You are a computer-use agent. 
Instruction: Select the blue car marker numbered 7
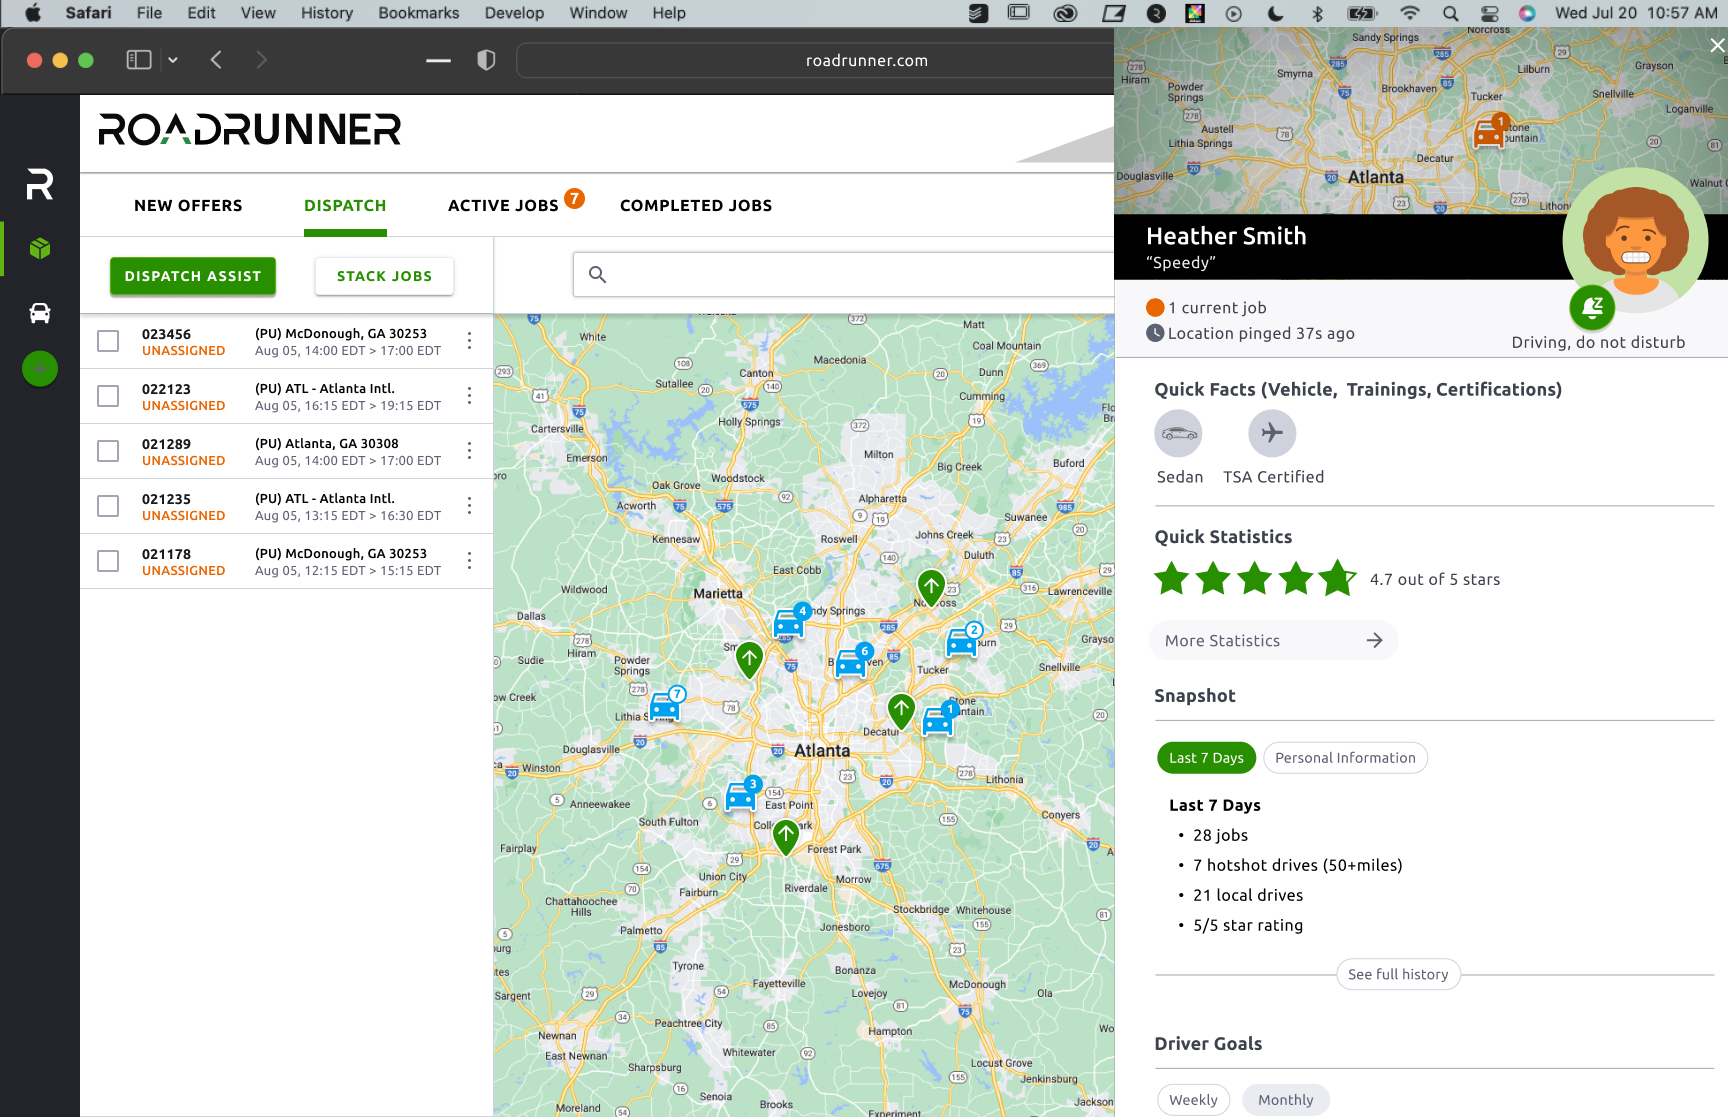(666, 704)
